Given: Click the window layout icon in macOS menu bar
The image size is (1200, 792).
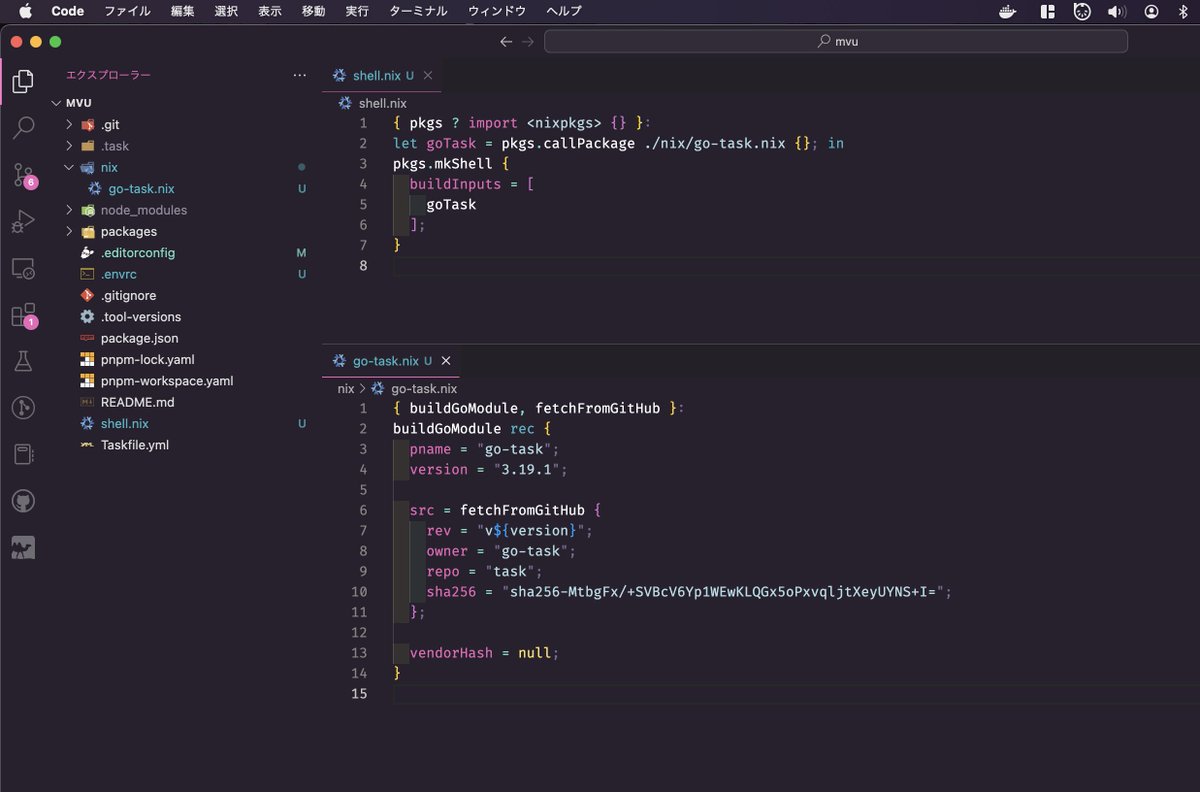Looking at the screenshot, I should point(1048,11).
